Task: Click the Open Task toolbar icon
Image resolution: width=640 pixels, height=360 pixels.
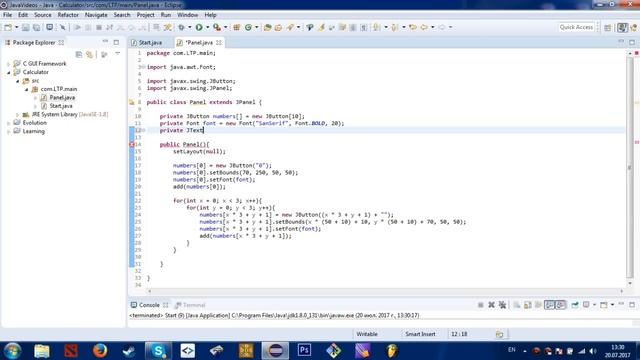Action: 278,27
